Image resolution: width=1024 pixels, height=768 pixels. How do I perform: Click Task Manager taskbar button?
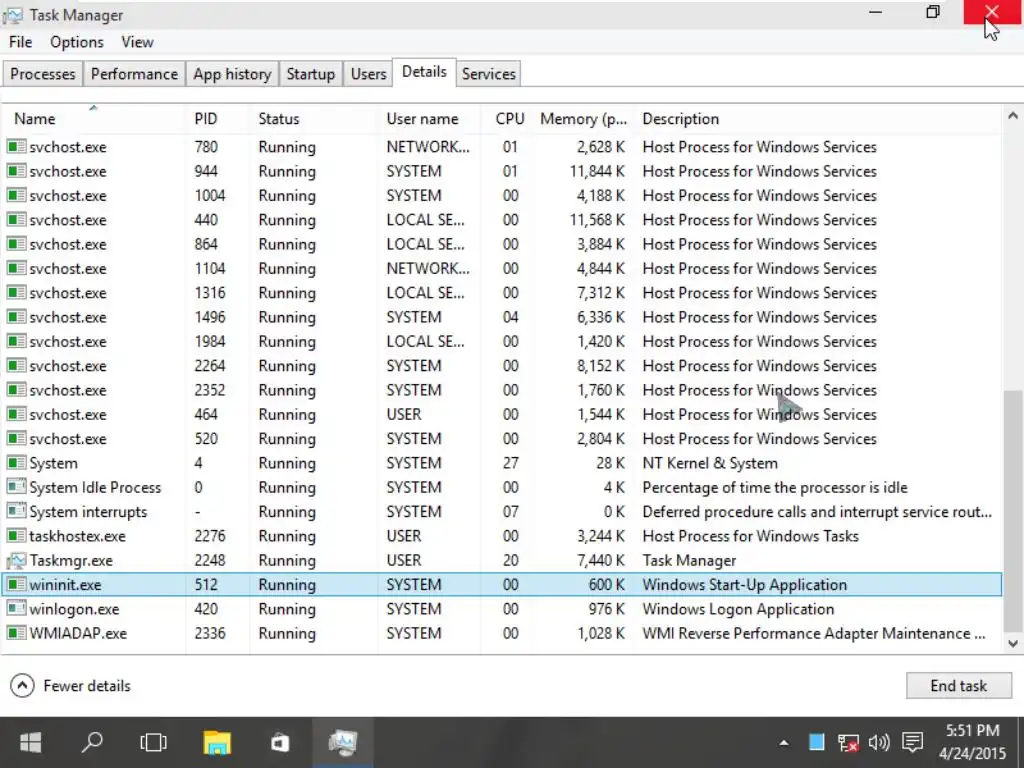point(343,742)
